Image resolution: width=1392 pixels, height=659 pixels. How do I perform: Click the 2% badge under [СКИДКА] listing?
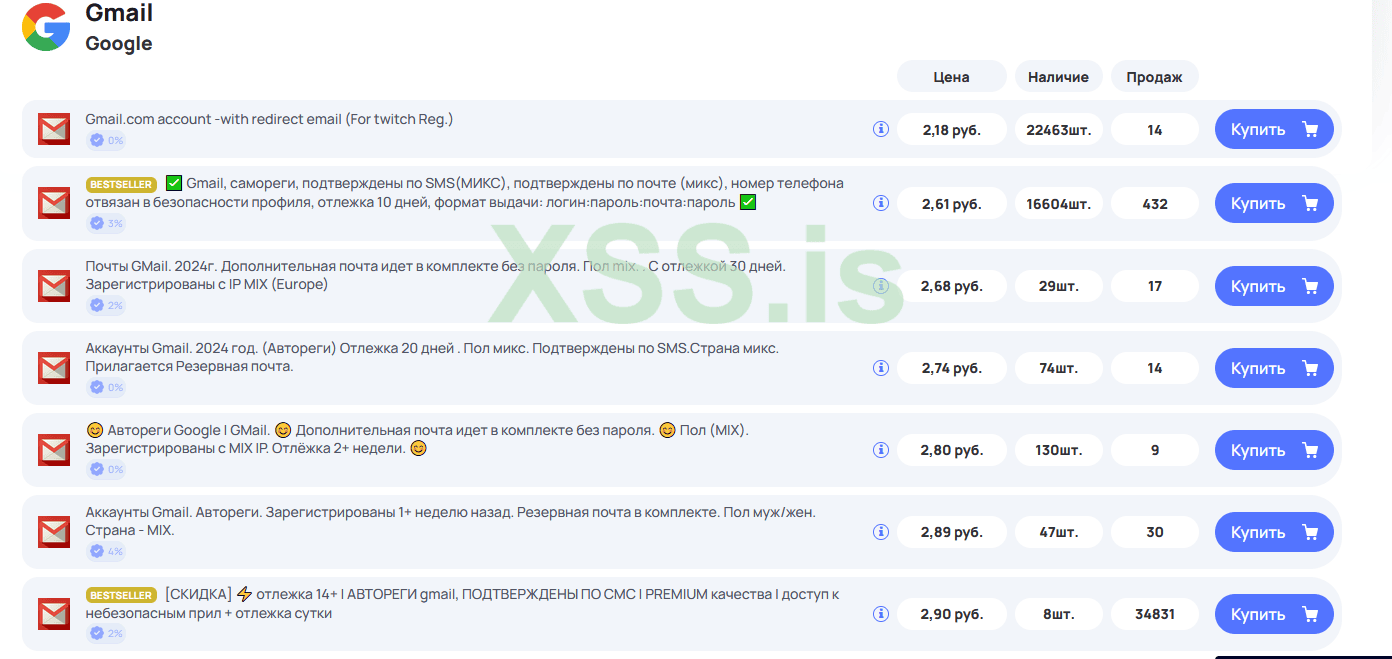[106, 634]
